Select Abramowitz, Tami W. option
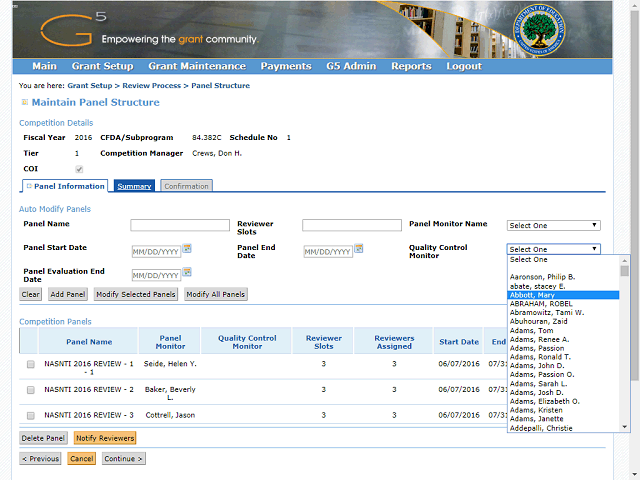This screenshot has width=640, height=480. point(563,313)
